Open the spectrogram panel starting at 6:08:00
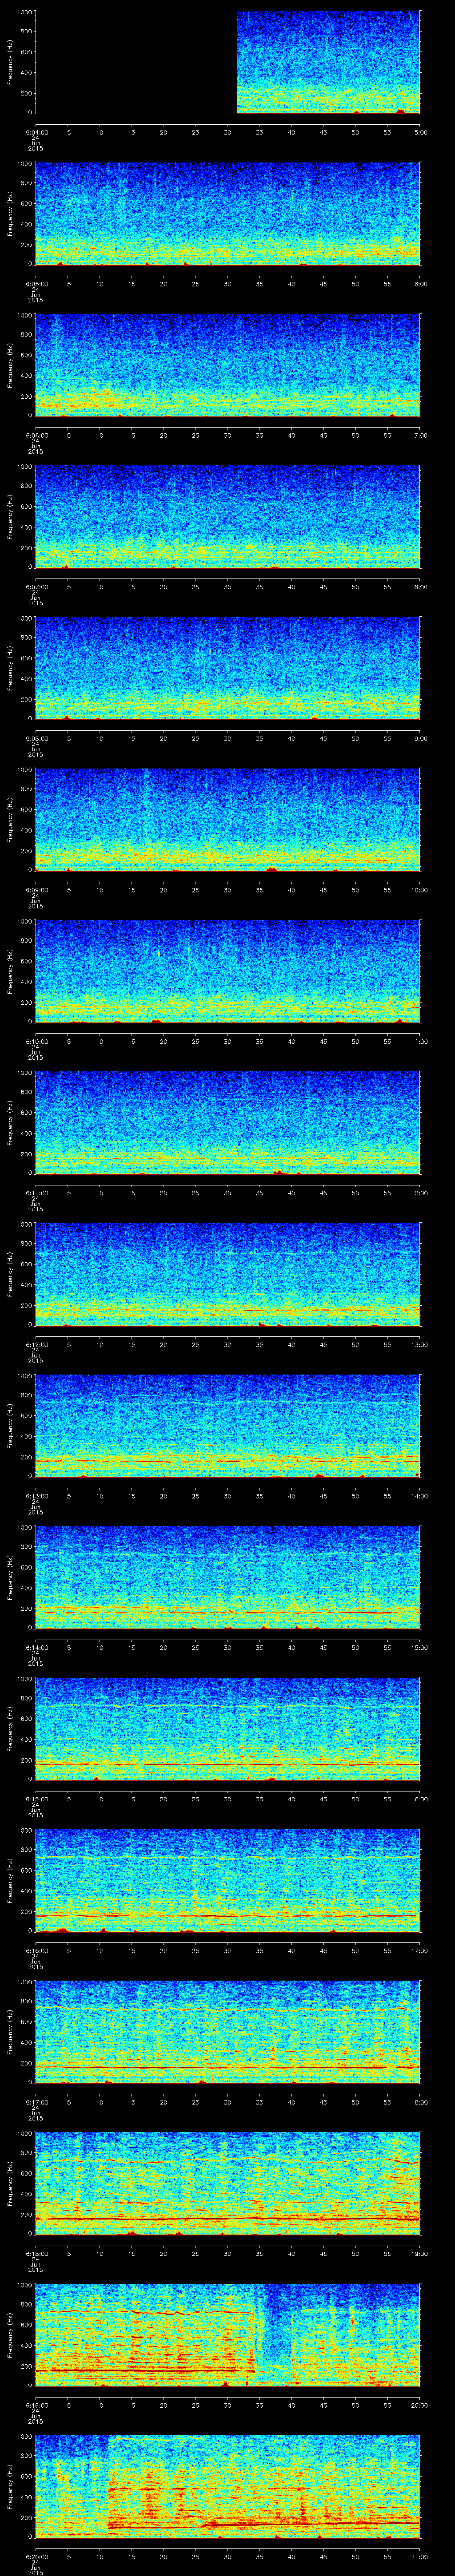The height and width of the screenshot is (2576, 455). (227, 668)
